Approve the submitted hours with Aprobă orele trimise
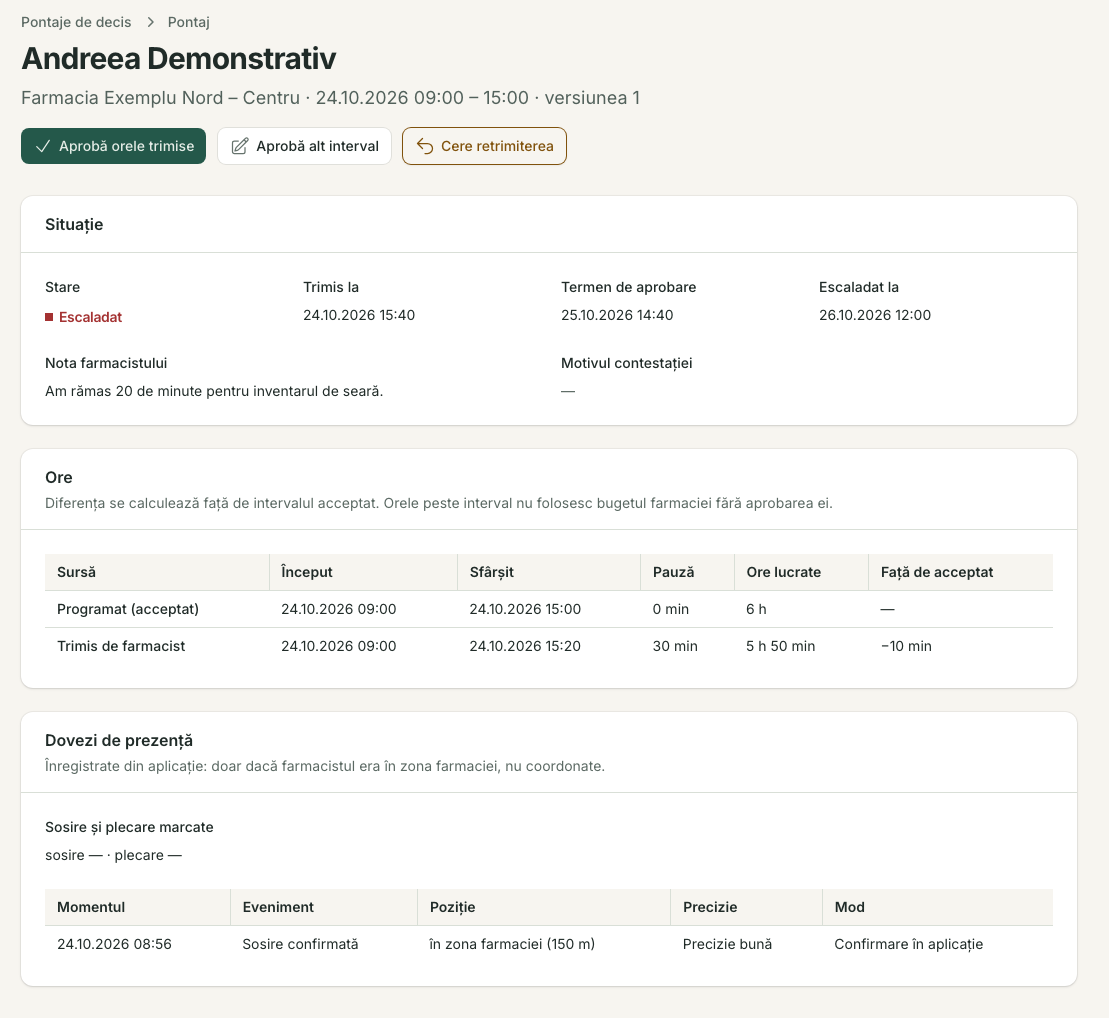Screen dimensions: 1109x1018 click(x=113, y=146)
